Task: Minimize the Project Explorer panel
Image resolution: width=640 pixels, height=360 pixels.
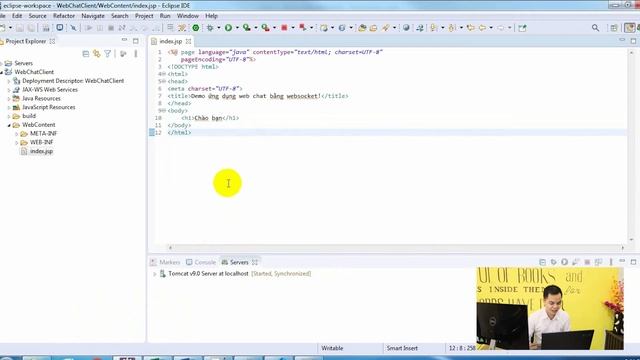Action: 124,40
